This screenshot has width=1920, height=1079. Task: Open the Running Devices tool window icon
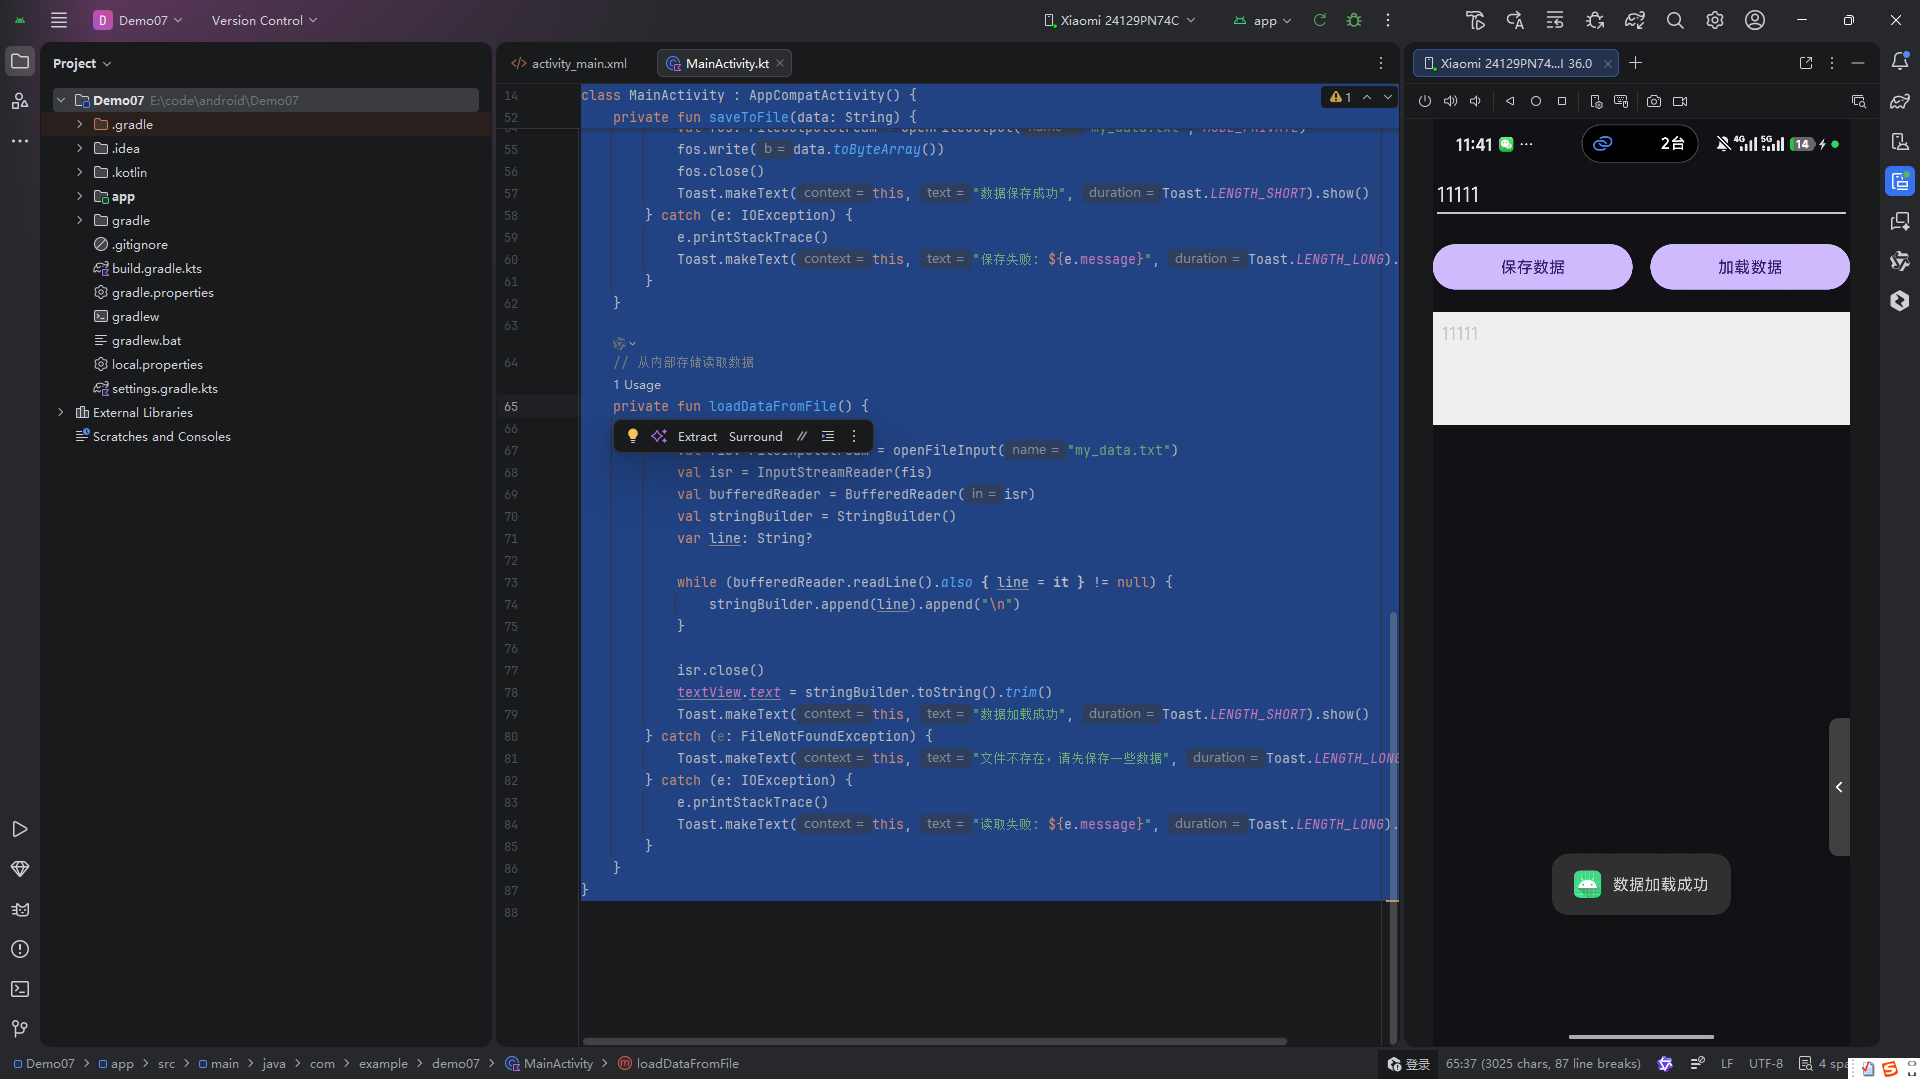tap(1900, 181)
